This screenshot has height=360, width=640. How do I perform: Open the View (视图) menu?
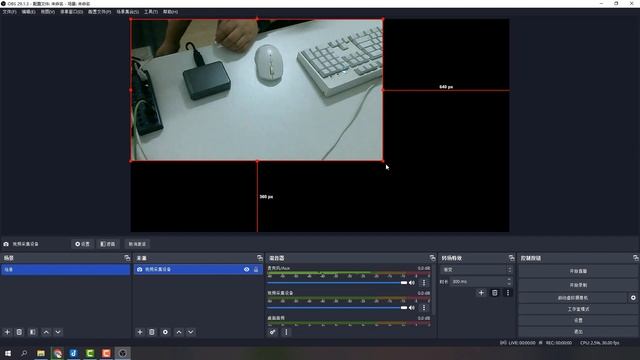47,12
